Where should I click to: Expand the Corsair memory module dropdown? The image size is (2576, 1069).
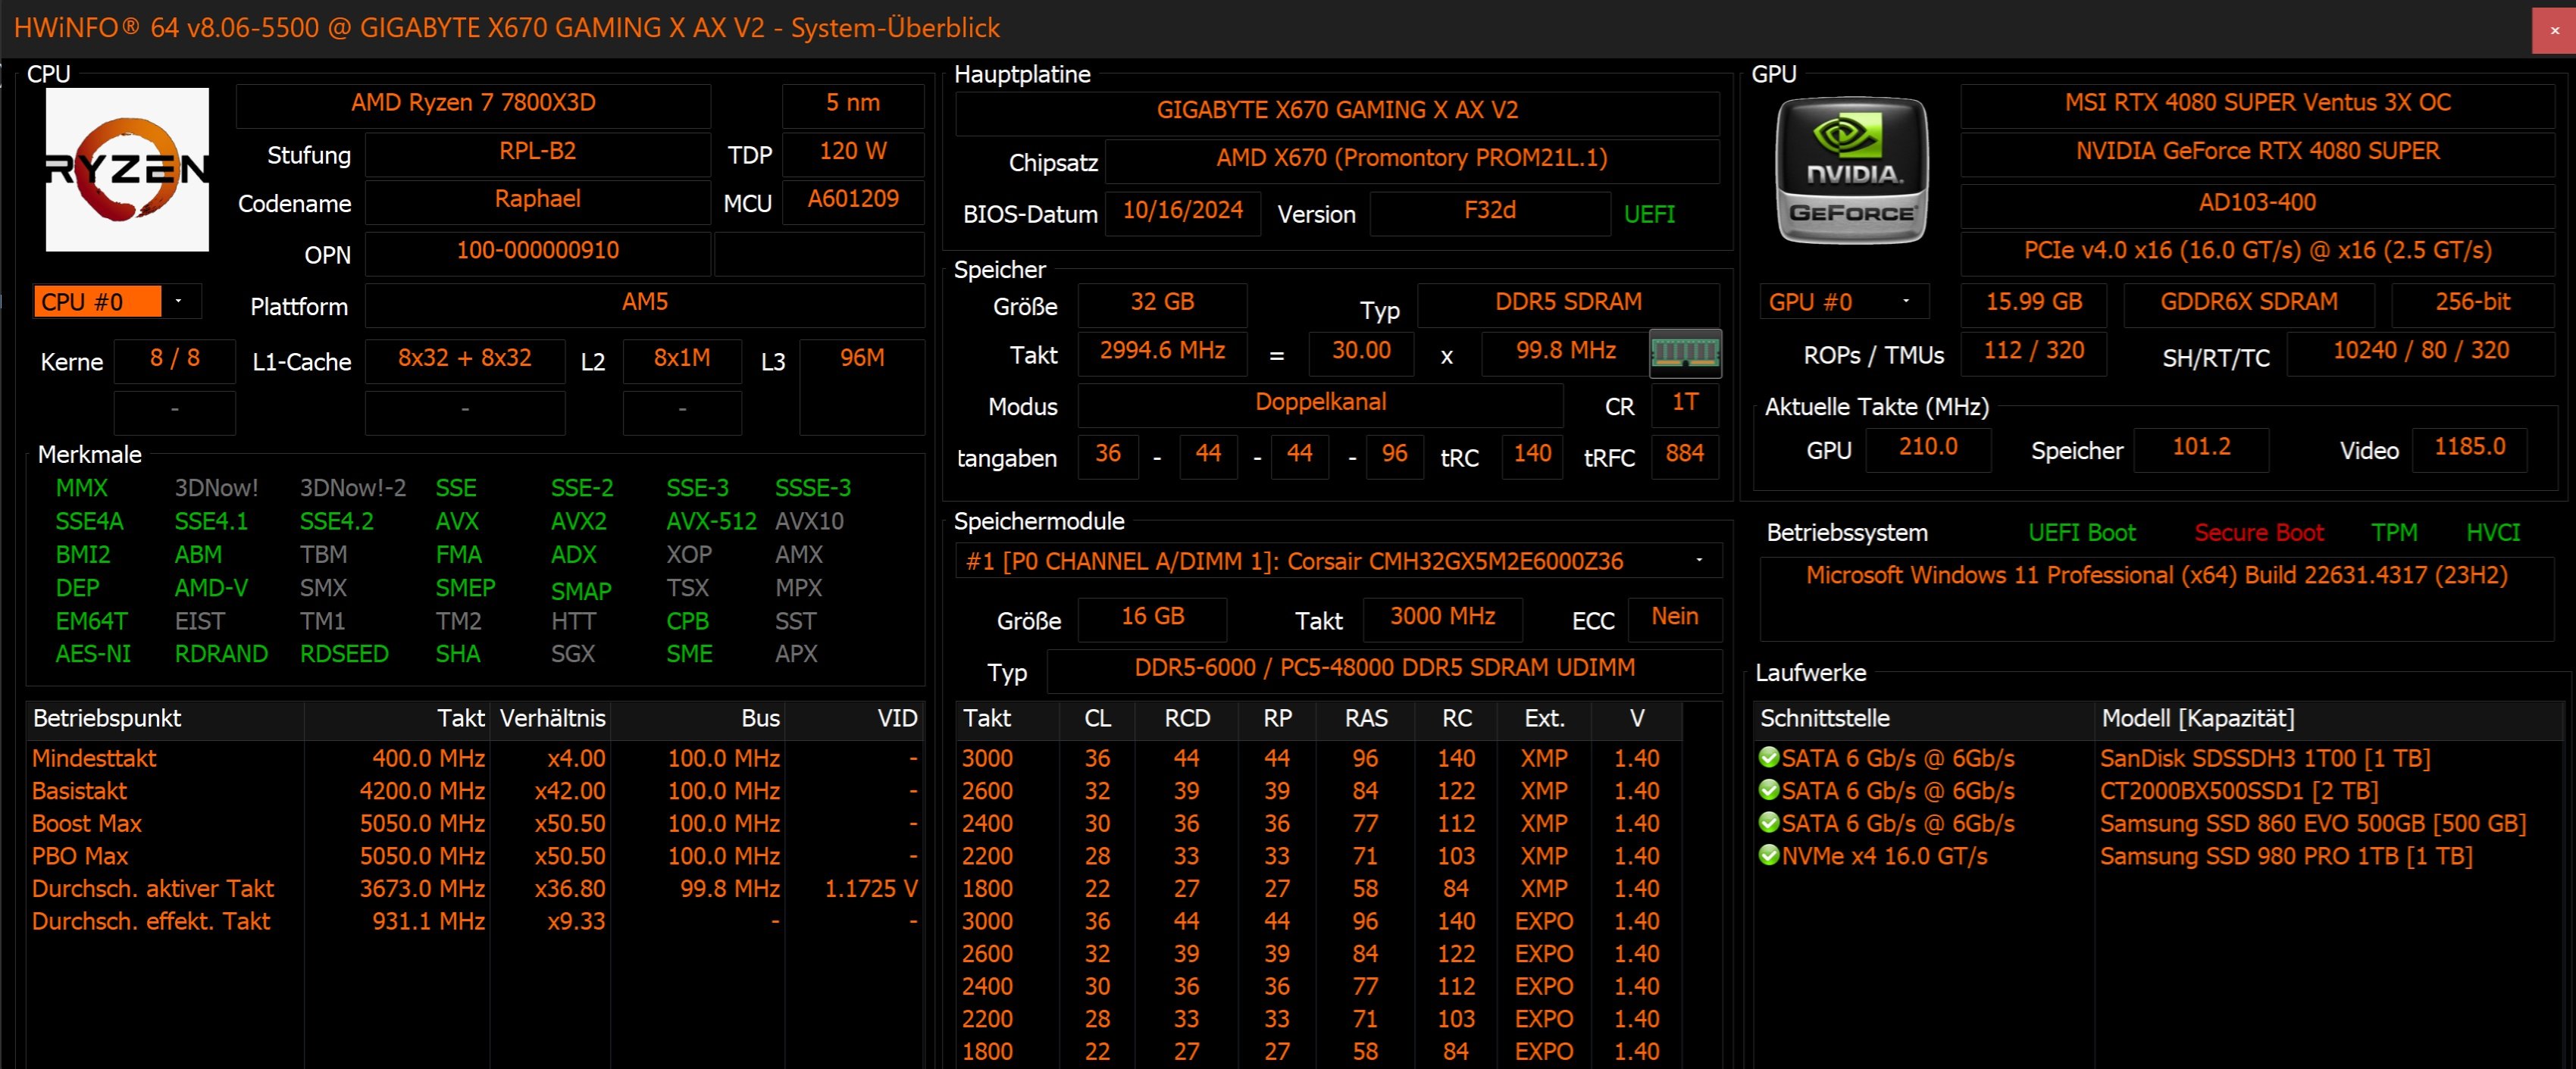pyautogui.click(x=1699, y=560)
